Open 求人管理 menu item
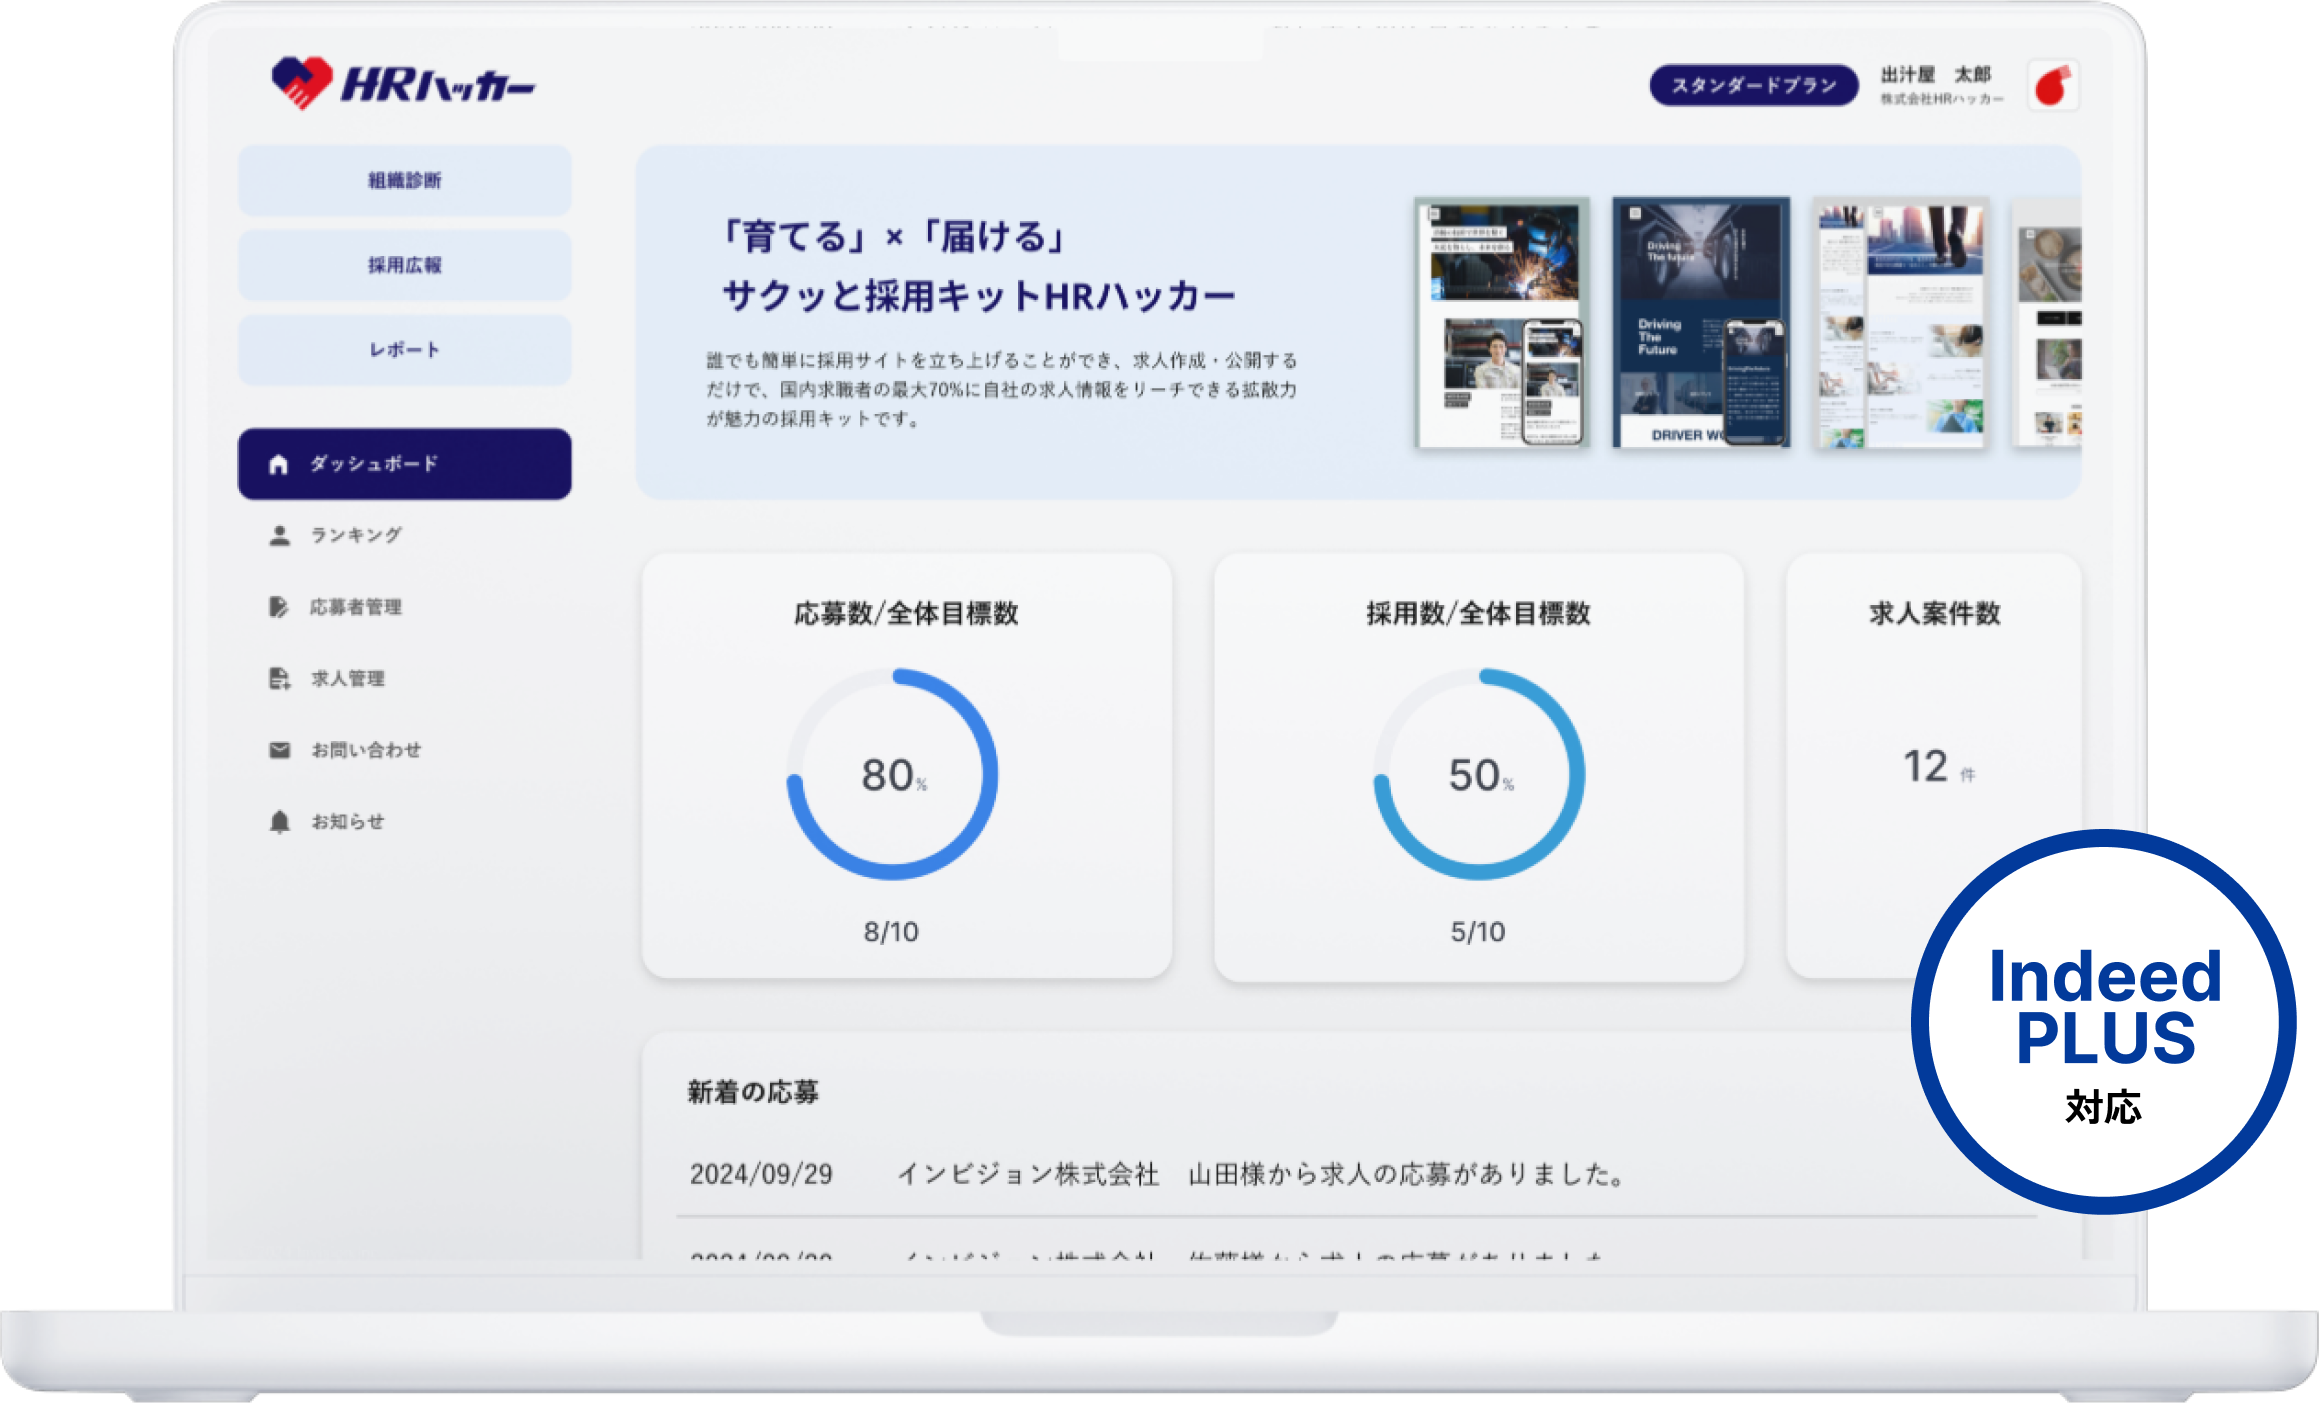Image resolution: width=2319 pixels, height=1403 pixels. pyautogui.click(x=348, y=679)
